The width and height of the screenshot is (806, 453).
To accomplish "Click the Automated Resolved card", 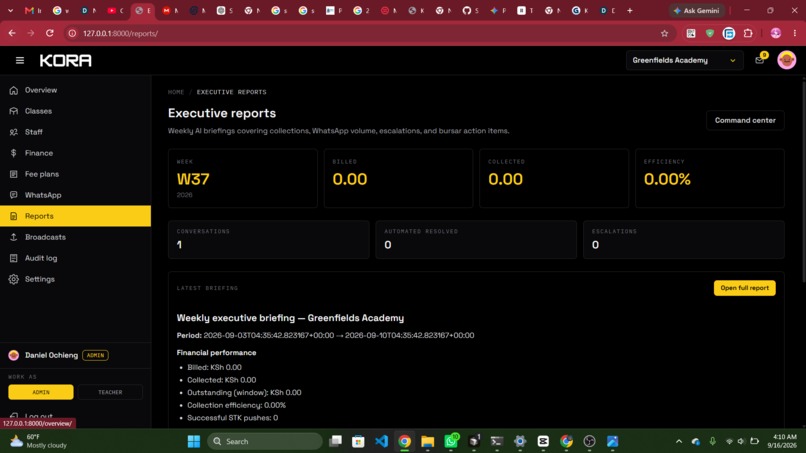I will pyautogui.click(x=476, y=240).
